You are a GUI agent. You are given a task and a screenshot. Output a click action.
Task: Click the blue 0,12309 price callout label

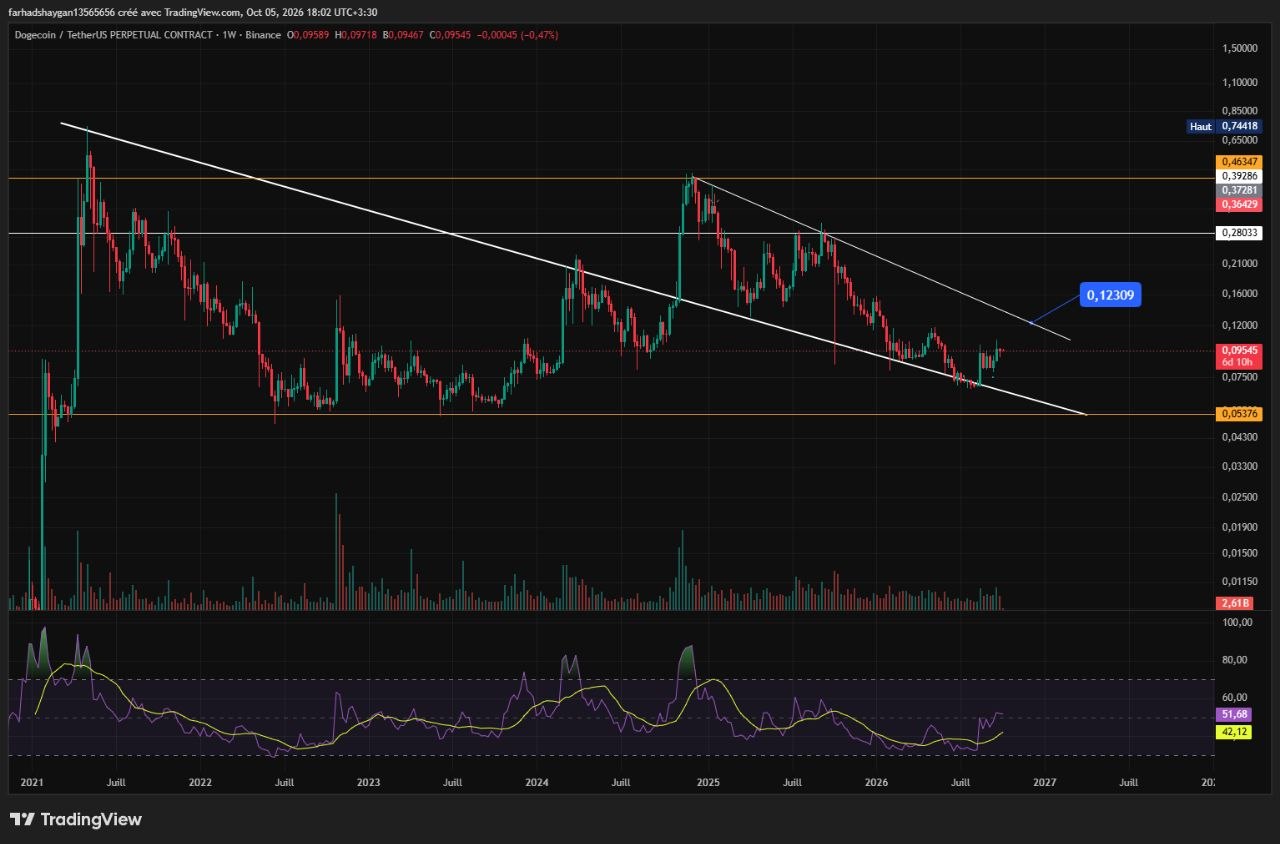[x=1109, y=294]
